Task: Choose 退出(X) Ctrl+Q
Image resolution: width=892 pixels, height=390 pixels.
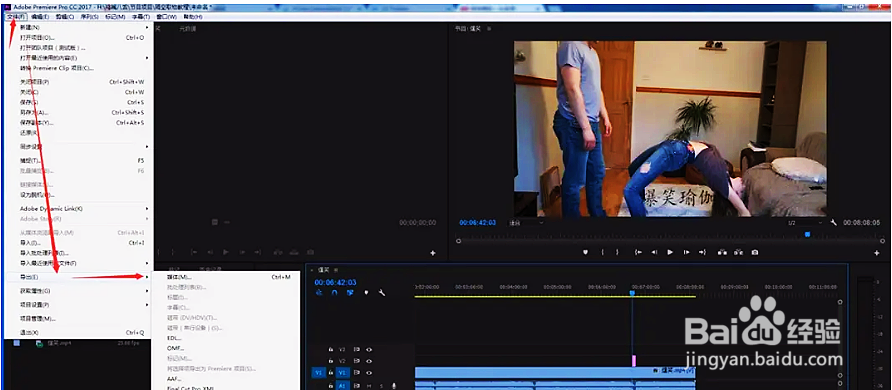Action: 78,333
